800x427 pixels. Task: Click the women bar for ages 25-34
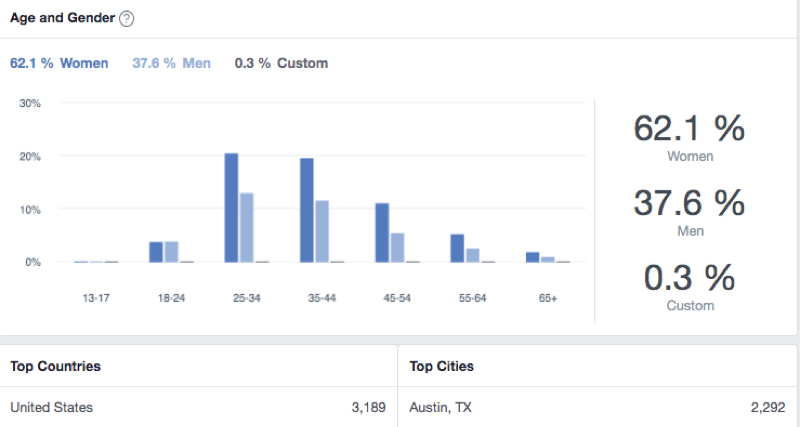(231, 208)
